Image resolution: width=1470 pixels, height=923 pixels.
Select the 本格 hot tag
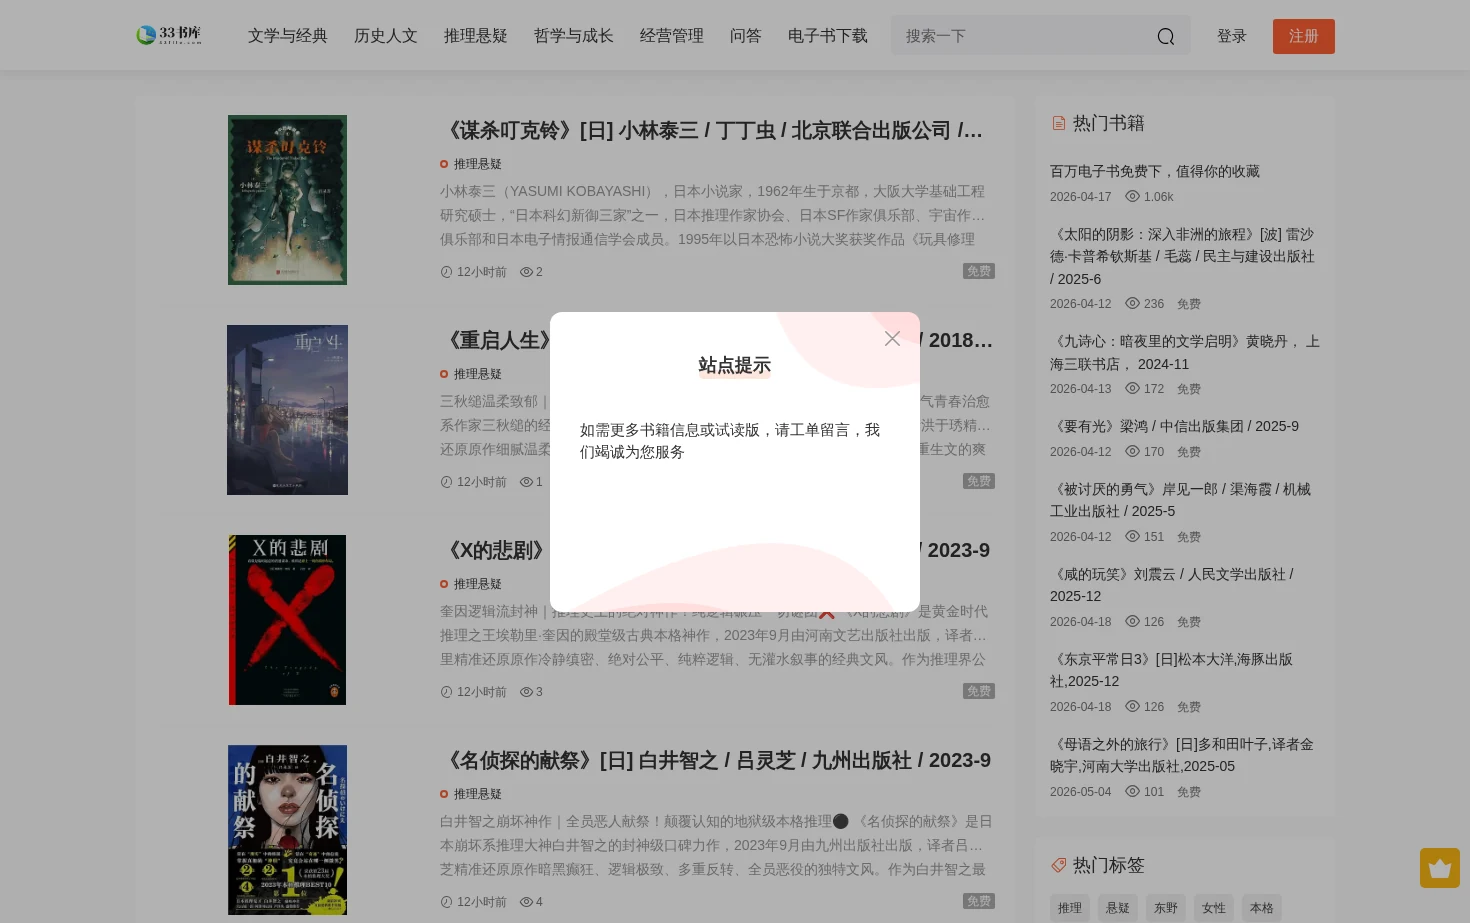tap(1262, 908)
